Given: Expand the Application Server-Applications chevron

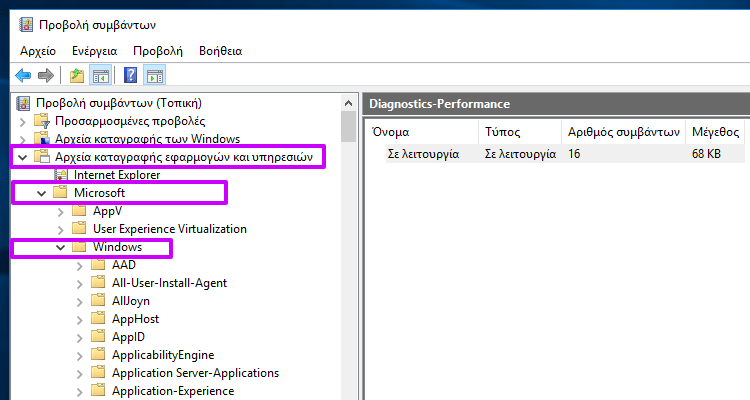Looking at the screenshot, I should coord(79,374).
